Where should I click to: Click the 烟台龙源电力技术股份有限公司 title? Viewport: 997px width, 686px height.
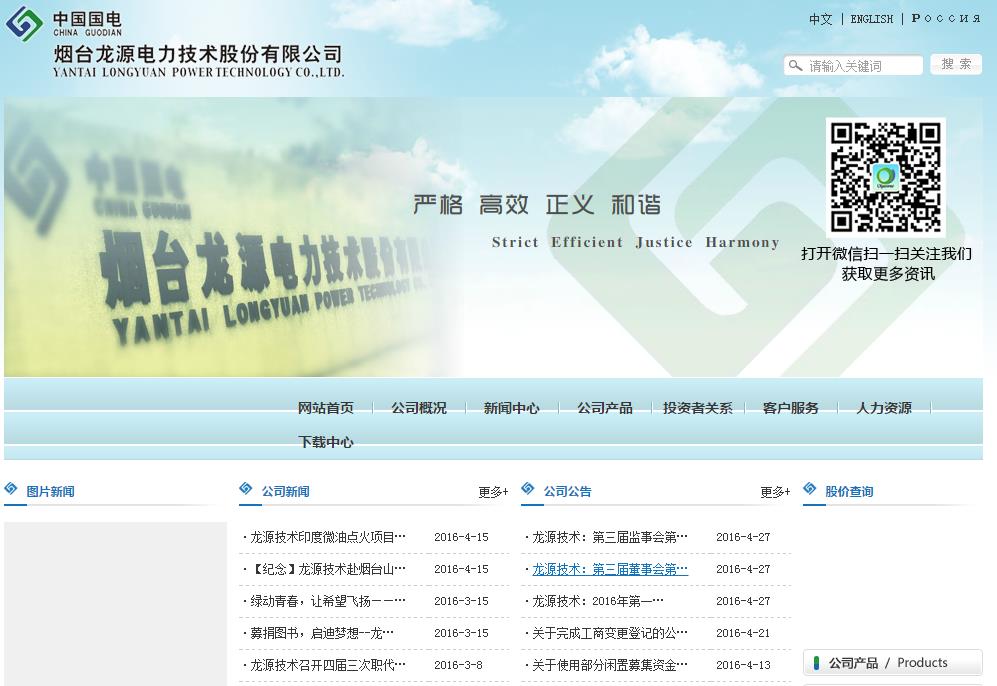click(x=198, y=54)
